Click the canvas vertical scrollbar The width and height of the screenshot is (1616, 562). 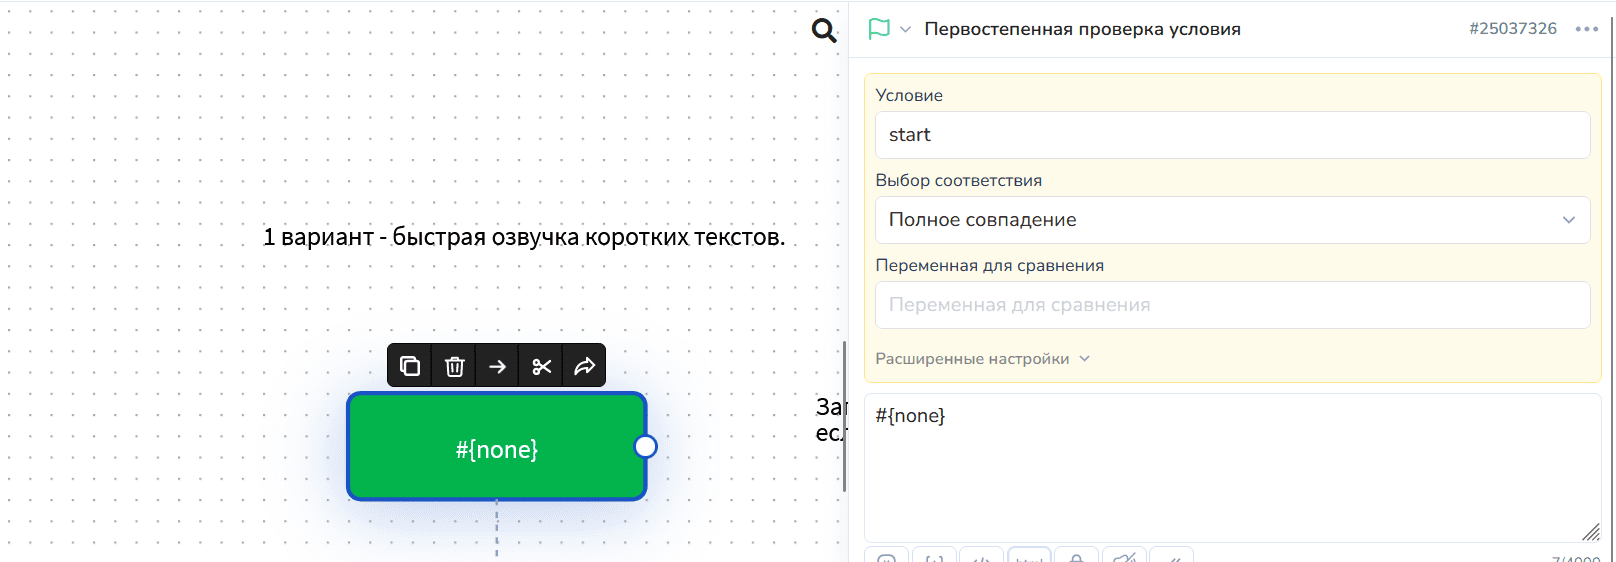[x=845, y=416]
